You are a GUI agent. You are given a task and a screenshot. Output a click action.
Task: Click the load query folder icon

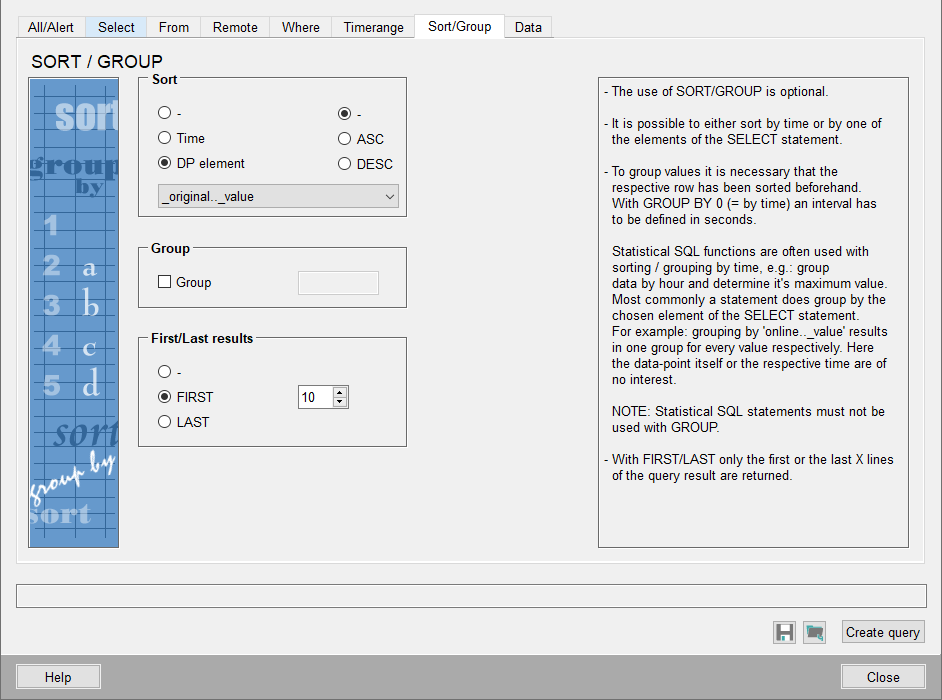pyautogui.click(x=814, y=632)
